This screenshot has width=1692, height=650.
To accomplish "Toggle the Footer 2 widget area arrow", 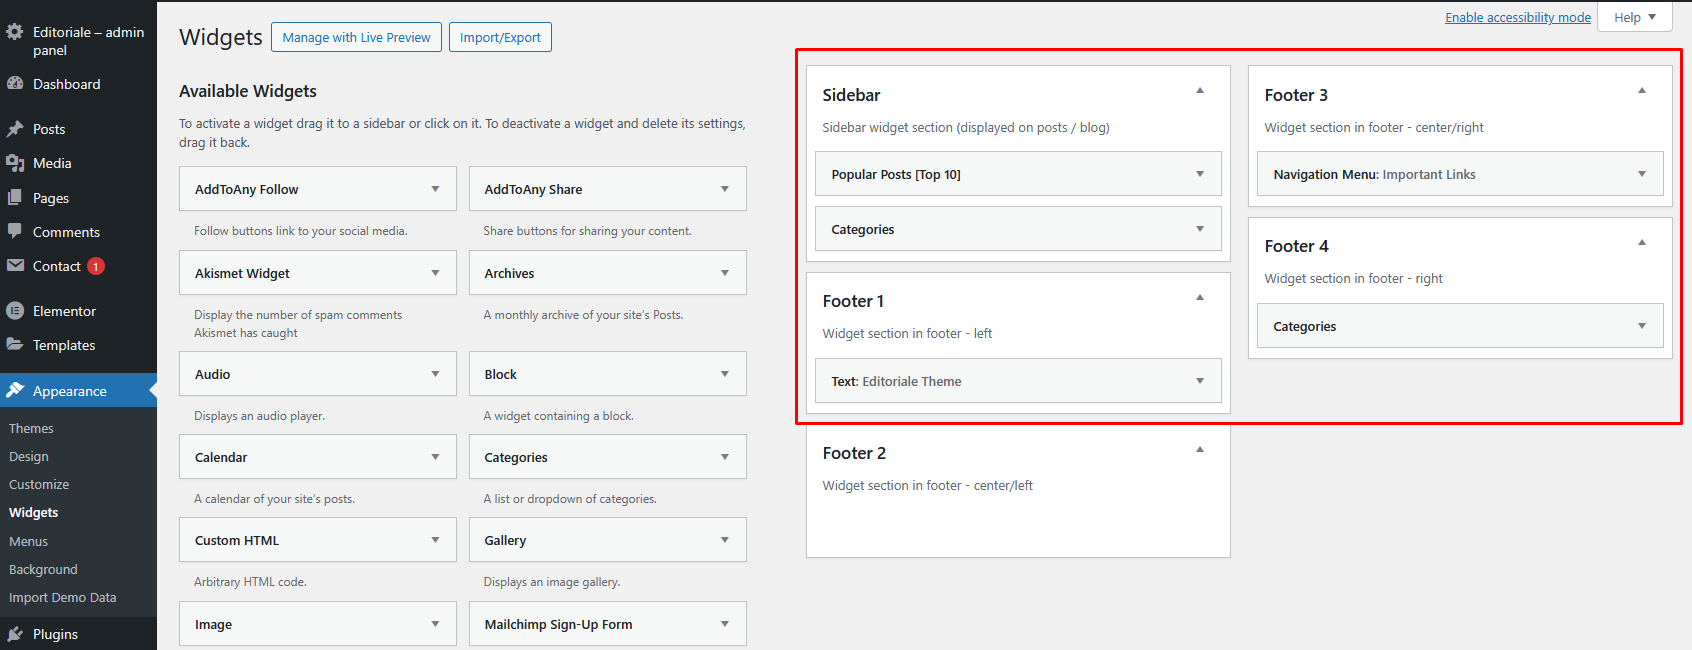I will click(x=1200, y=450).
